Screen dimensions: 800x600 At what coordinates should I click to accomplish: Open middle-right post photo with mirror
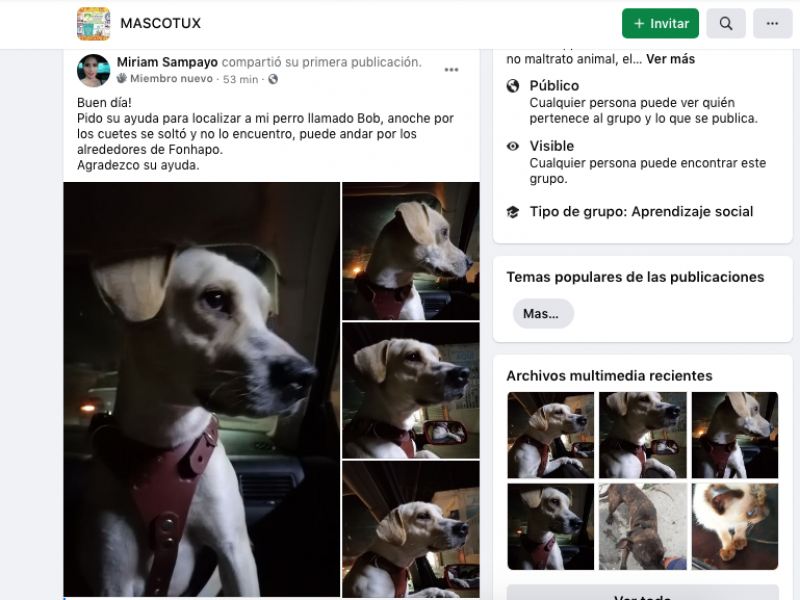[411, 390]
